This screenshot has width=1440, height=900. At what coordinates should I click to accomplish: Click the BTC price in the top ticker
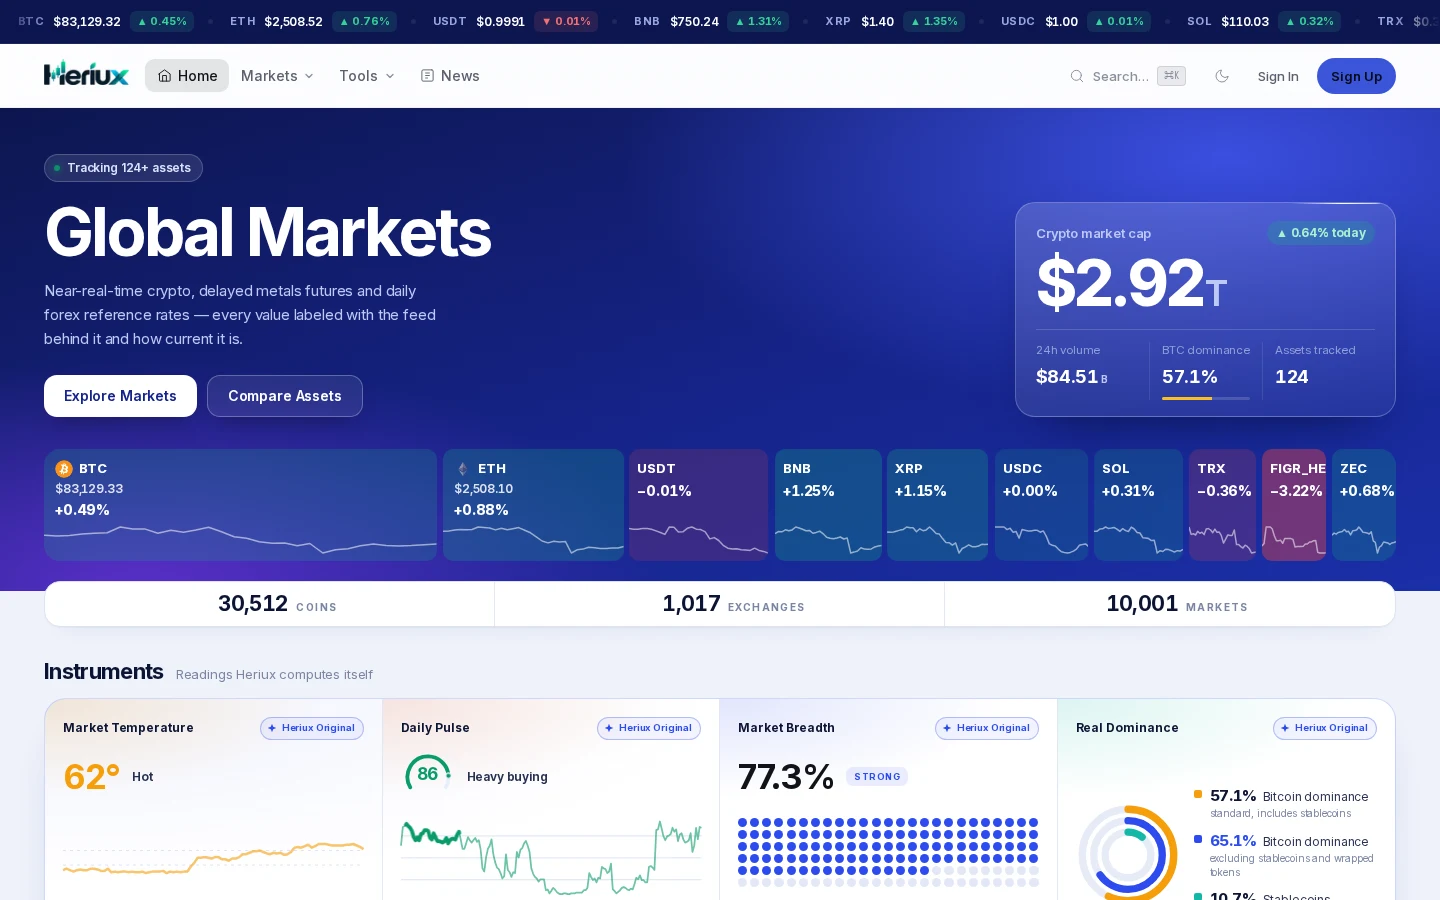(87, 21)
